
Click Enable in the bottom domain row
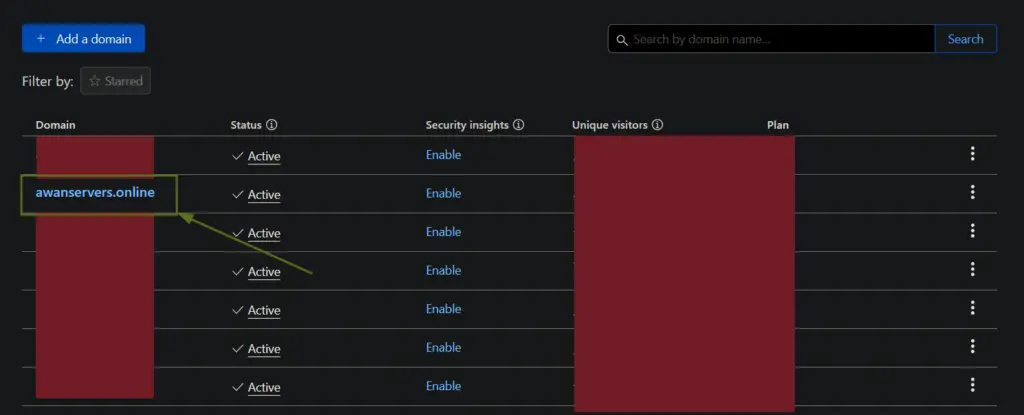[x=443, y=386]
